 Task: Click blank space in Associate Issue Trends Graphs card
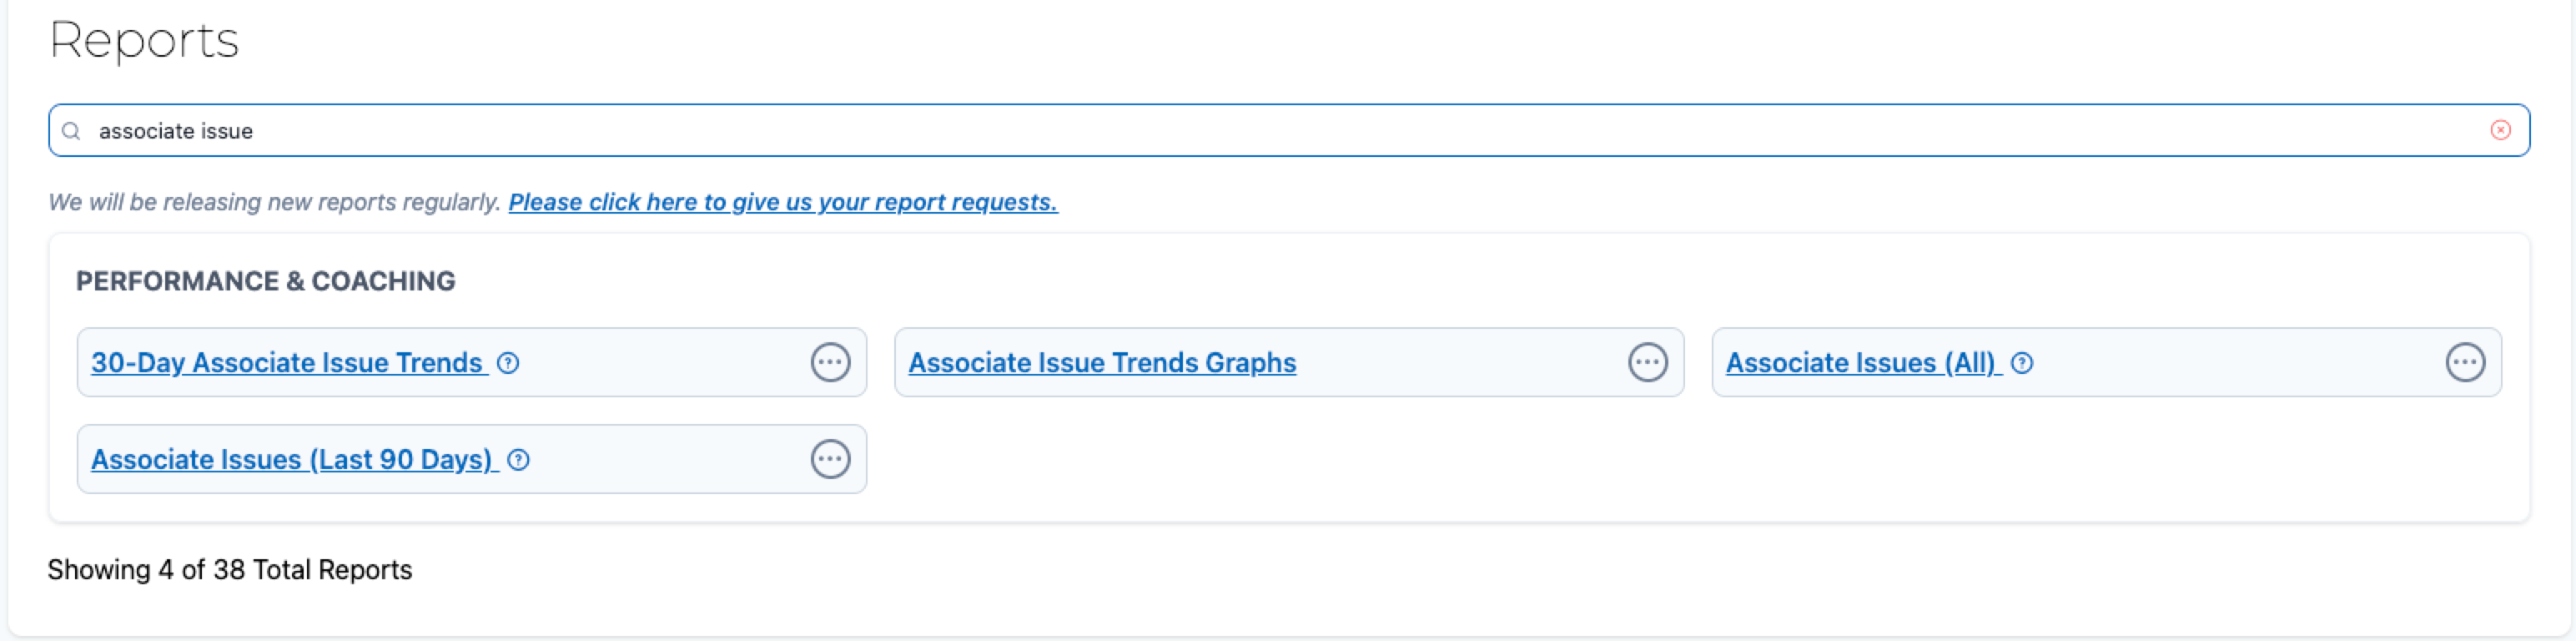tap(1460, 363)
